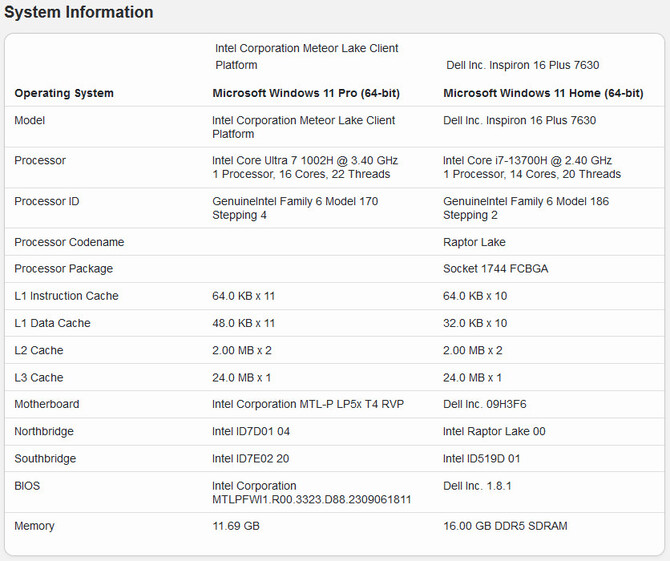
Task: Click the 'Memory' row label
Action: coord(34,526)
